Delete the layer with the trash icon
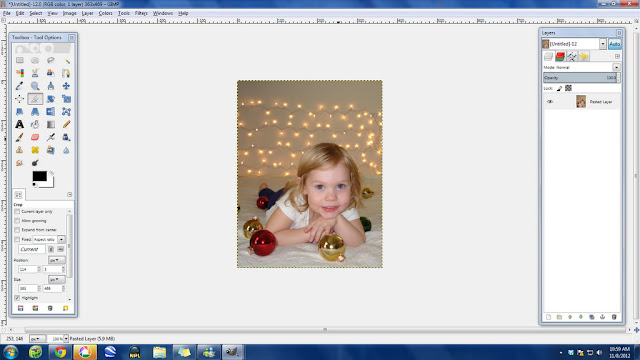The image size is (640, 360). (x=614, y=317)
